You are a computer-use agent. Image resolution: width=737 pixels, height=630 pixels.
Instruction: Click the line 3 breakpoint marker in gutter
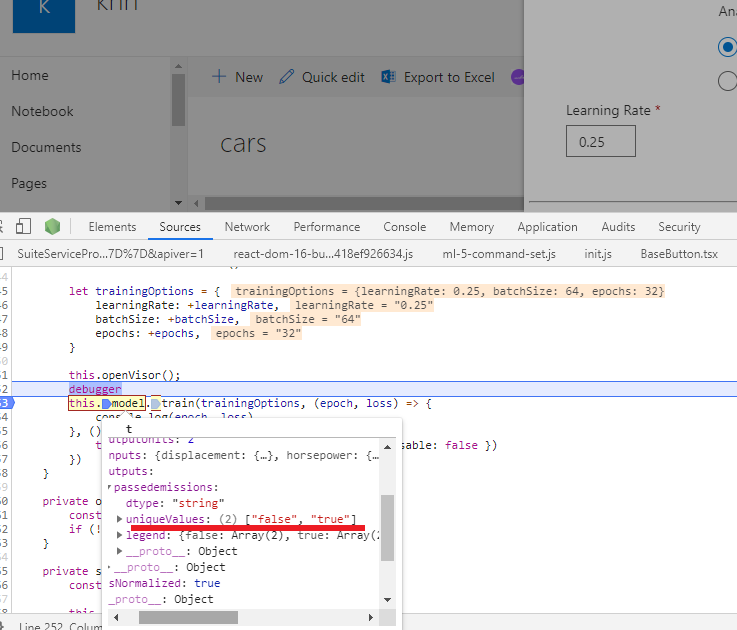coord(7,403)
